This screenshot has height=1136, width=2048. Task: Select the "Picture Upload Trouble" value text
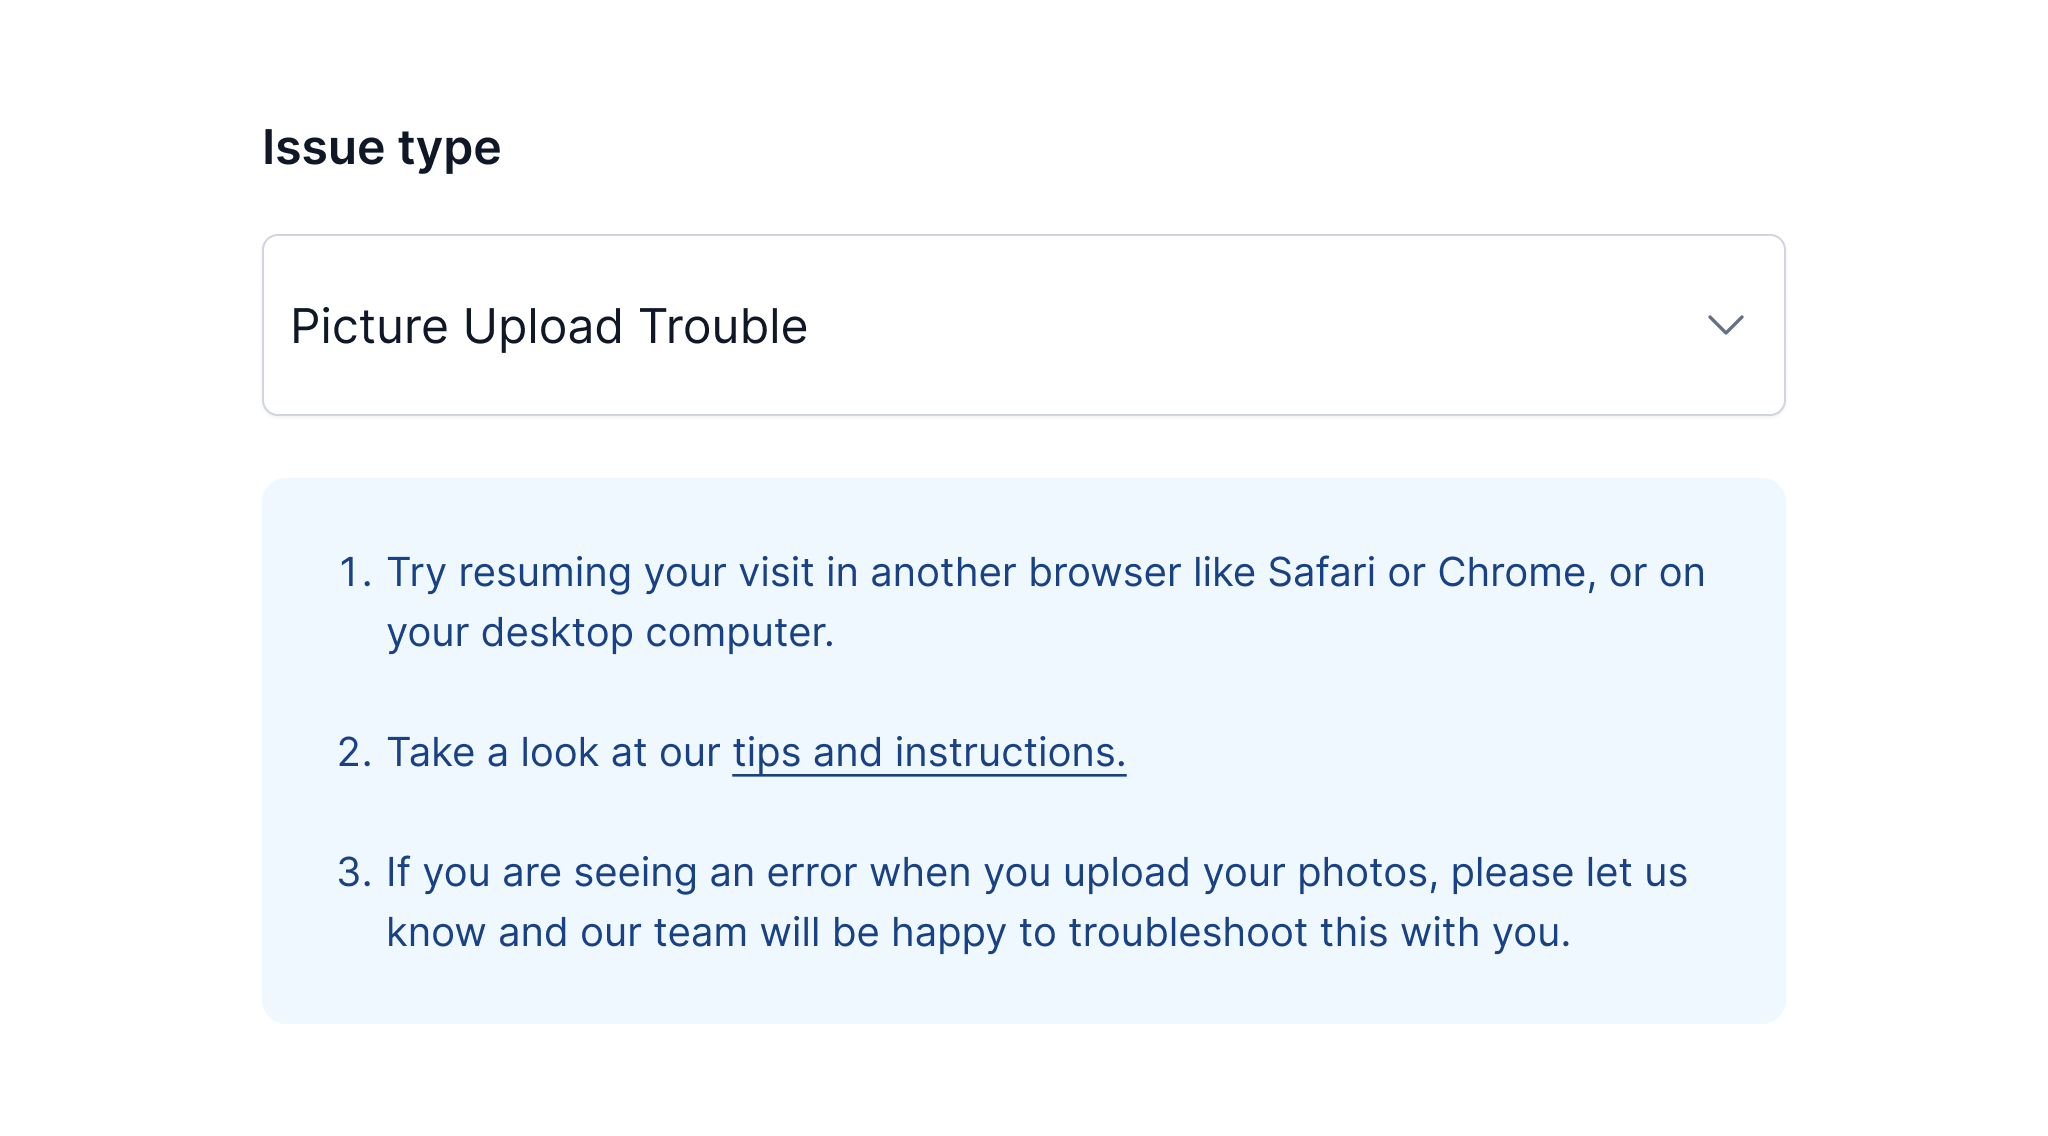(x=549, y=326)
